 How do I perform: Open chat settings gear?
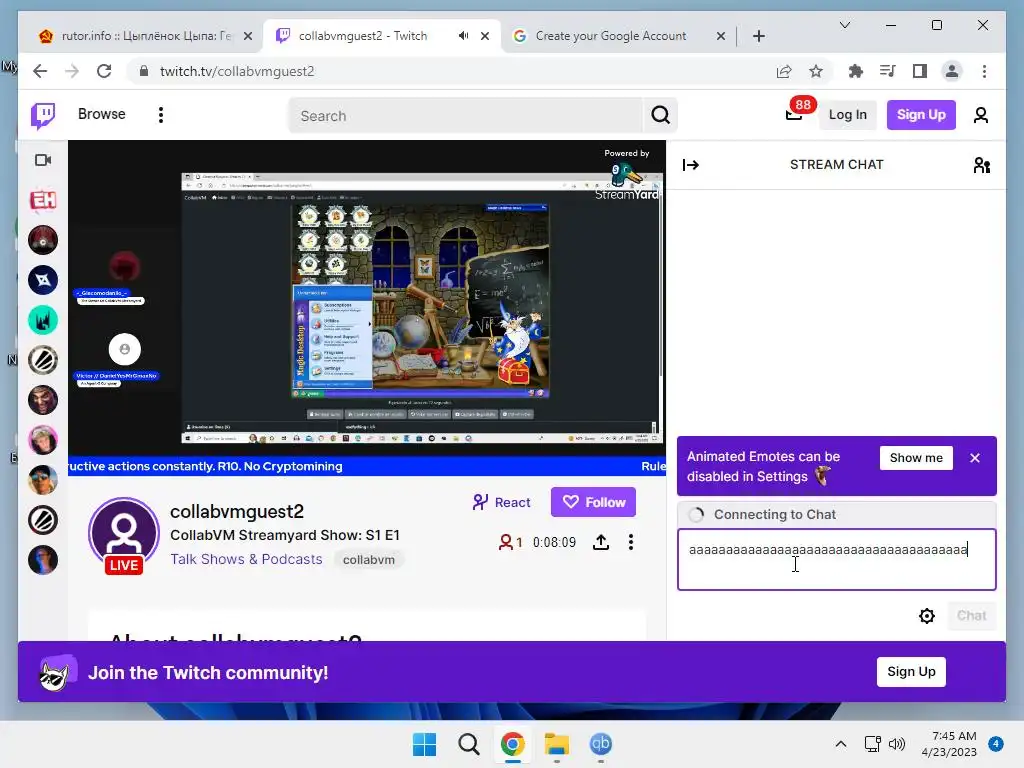point(927,616)
